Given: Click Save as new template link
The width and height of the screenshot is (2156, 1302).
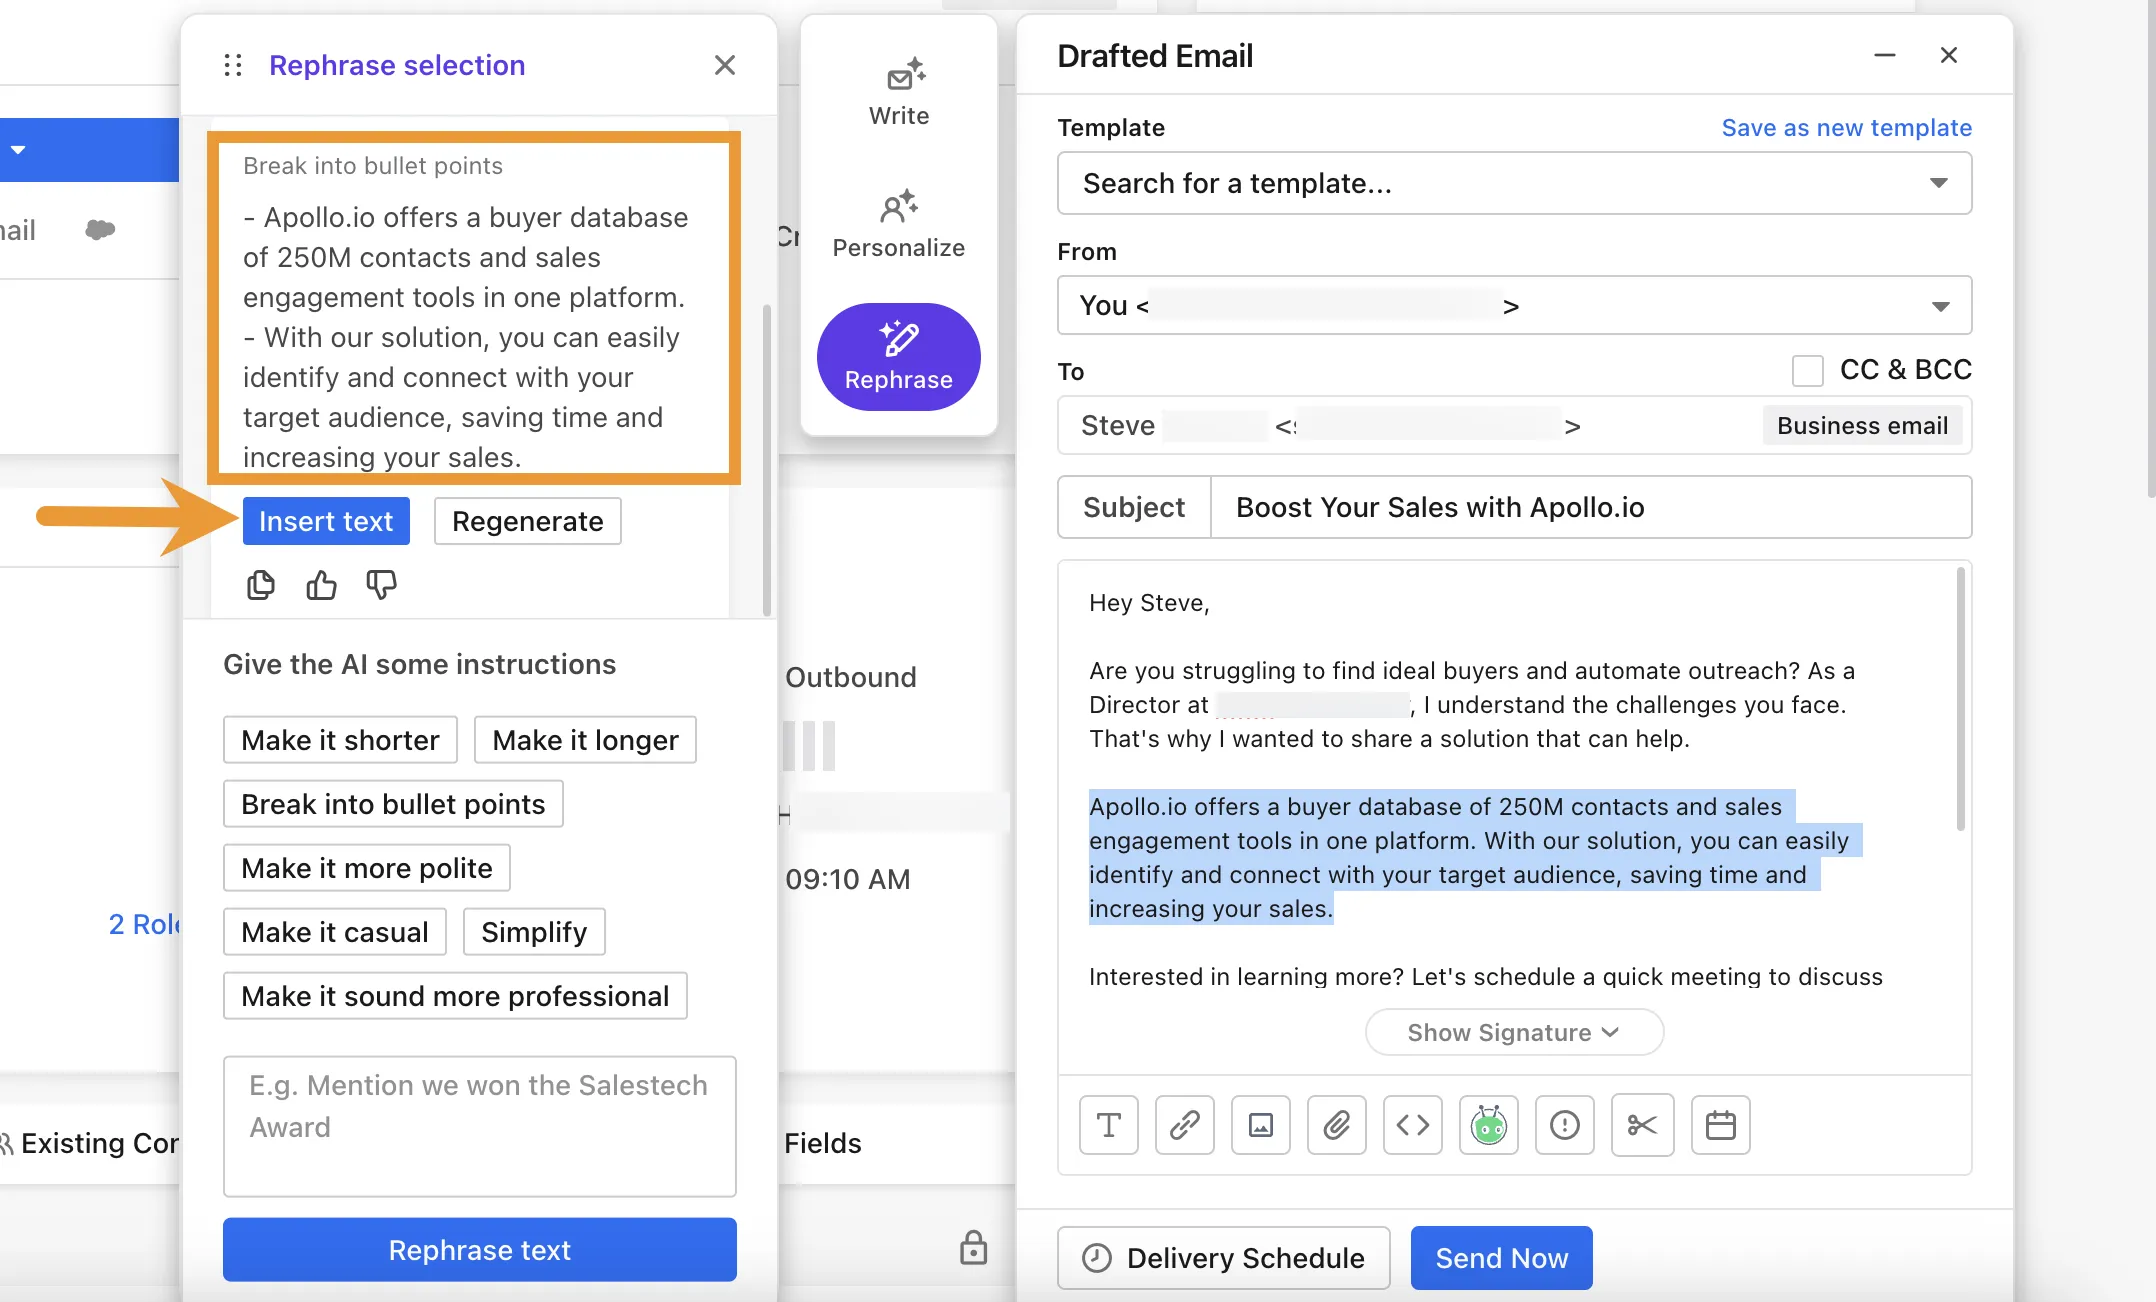Looking at the screenshot, I should 1846,128.
